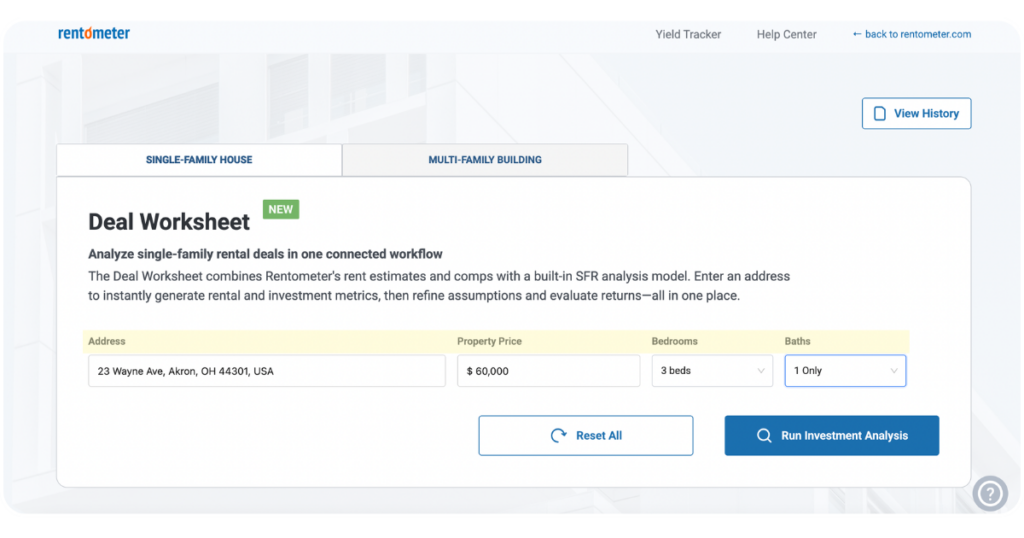
Task: Open the help question mark icon
Action: (990, 494)
